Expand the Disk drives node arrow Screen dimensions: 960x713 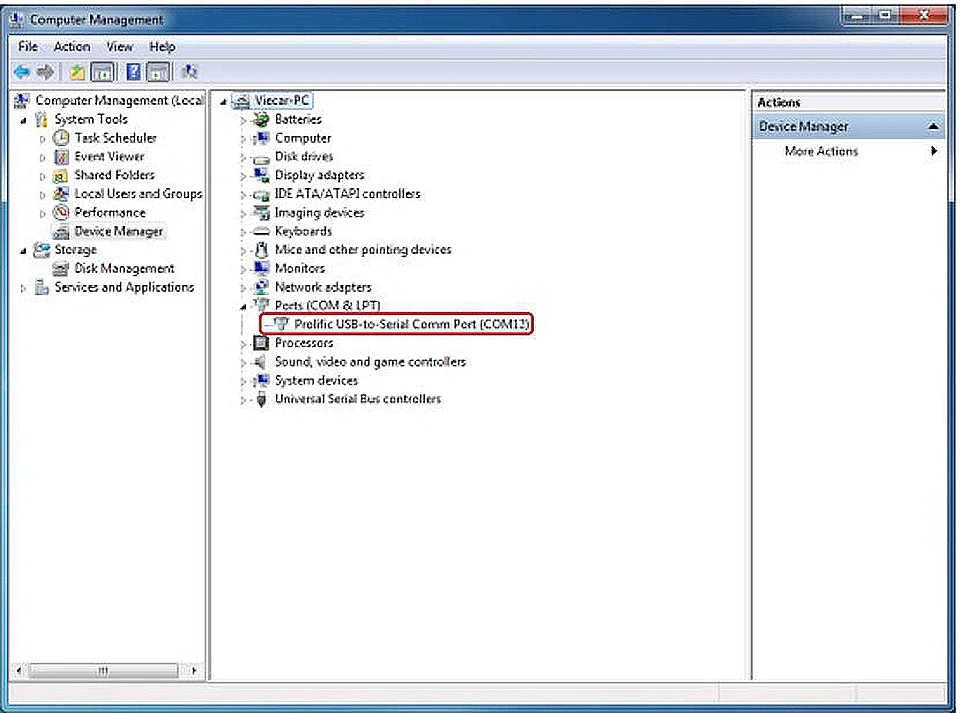pyautogui.click(x=243, y=158)
